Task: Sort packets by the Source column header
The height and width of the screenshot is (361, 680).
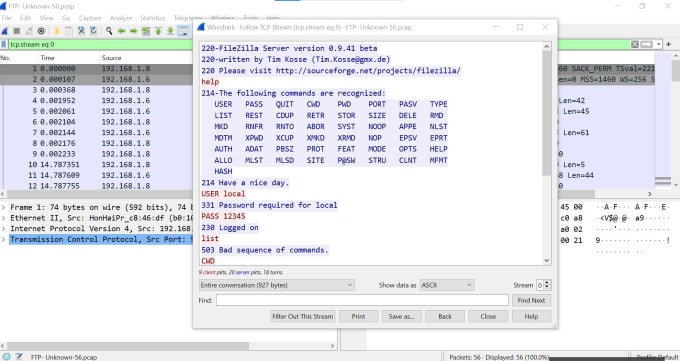Action: (x=111, y=58)
